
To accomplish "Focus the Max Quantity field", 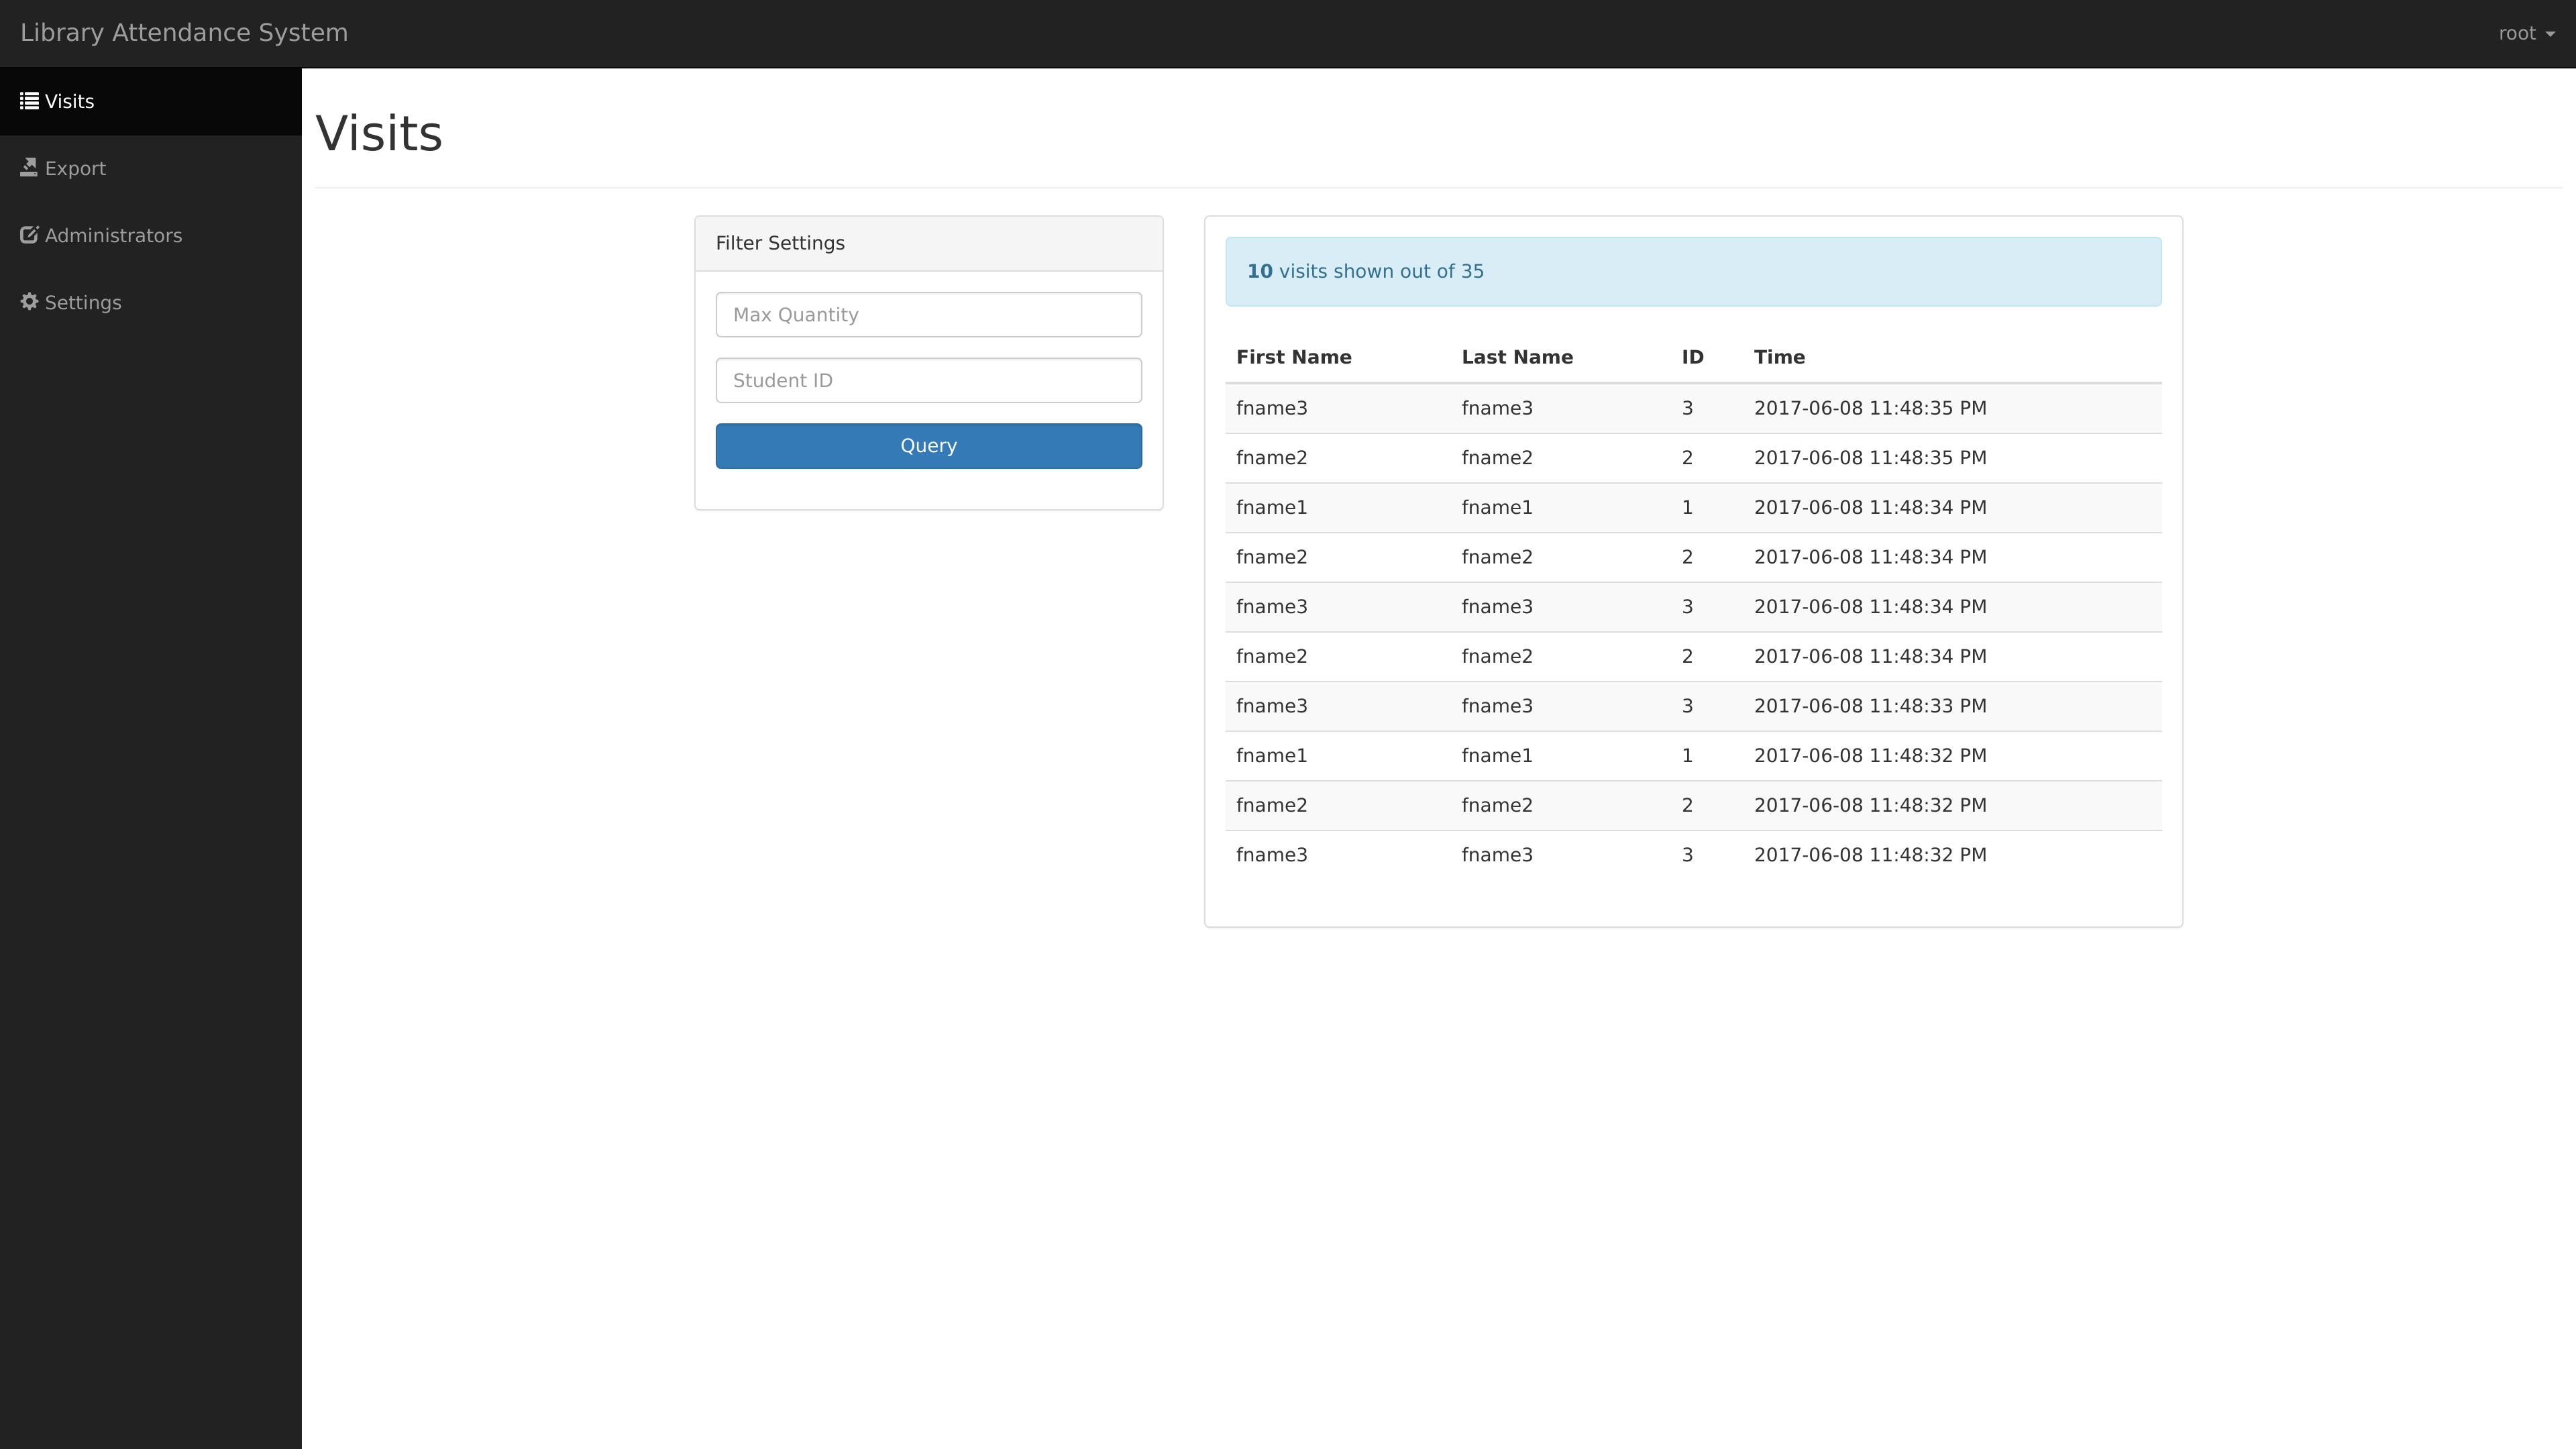I will [928, 315].
